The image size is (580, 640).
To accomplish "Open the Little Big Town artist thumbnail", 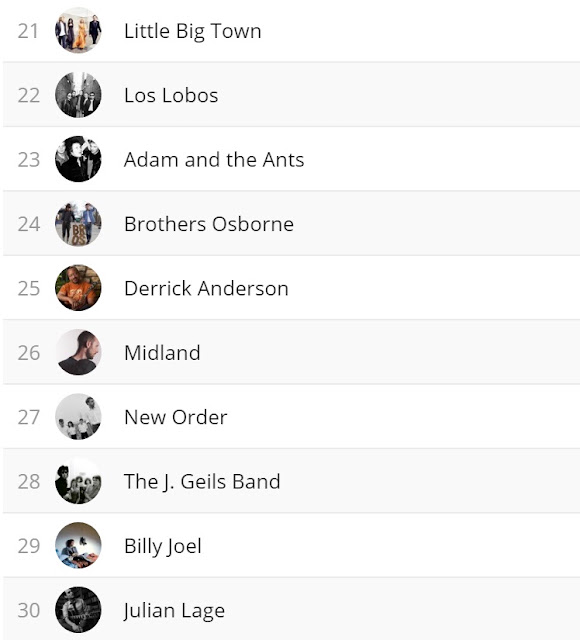I will 78,30.
